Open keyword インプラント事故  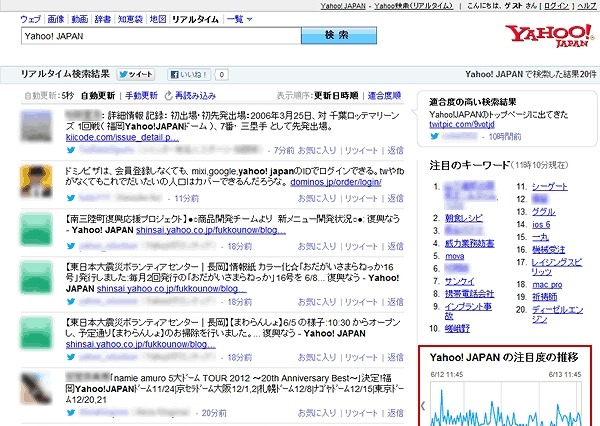(x=468, y=311)
